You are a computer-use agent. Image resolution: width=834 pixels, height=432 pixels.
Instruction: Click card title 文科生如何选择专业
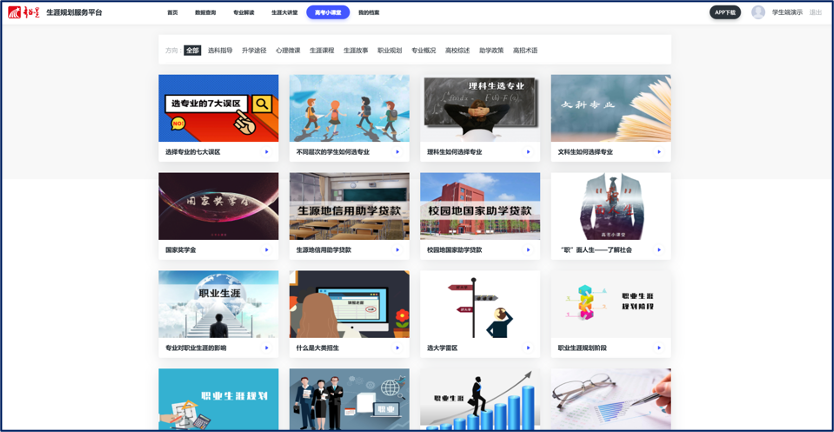[x=586, y=152]
